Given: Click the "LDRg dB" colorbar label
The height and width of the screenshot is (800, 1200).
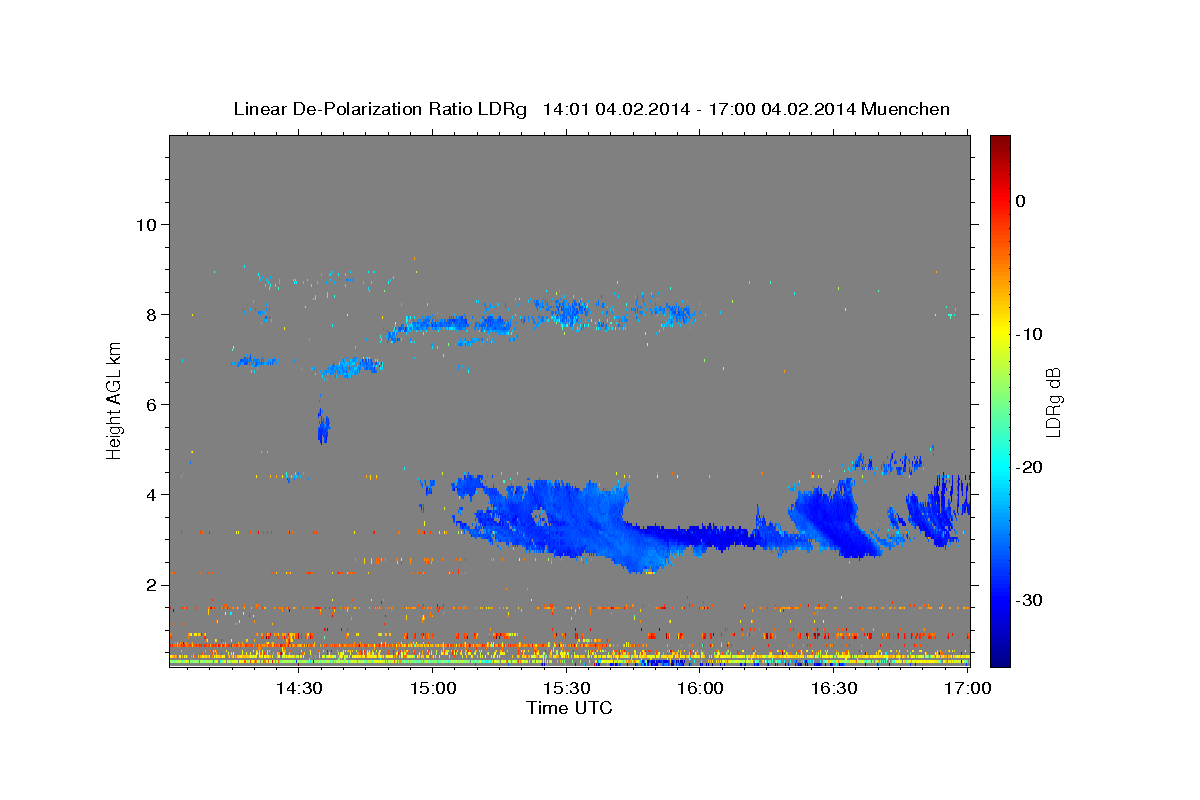Looking at the screenshot, I should 1053,402.
